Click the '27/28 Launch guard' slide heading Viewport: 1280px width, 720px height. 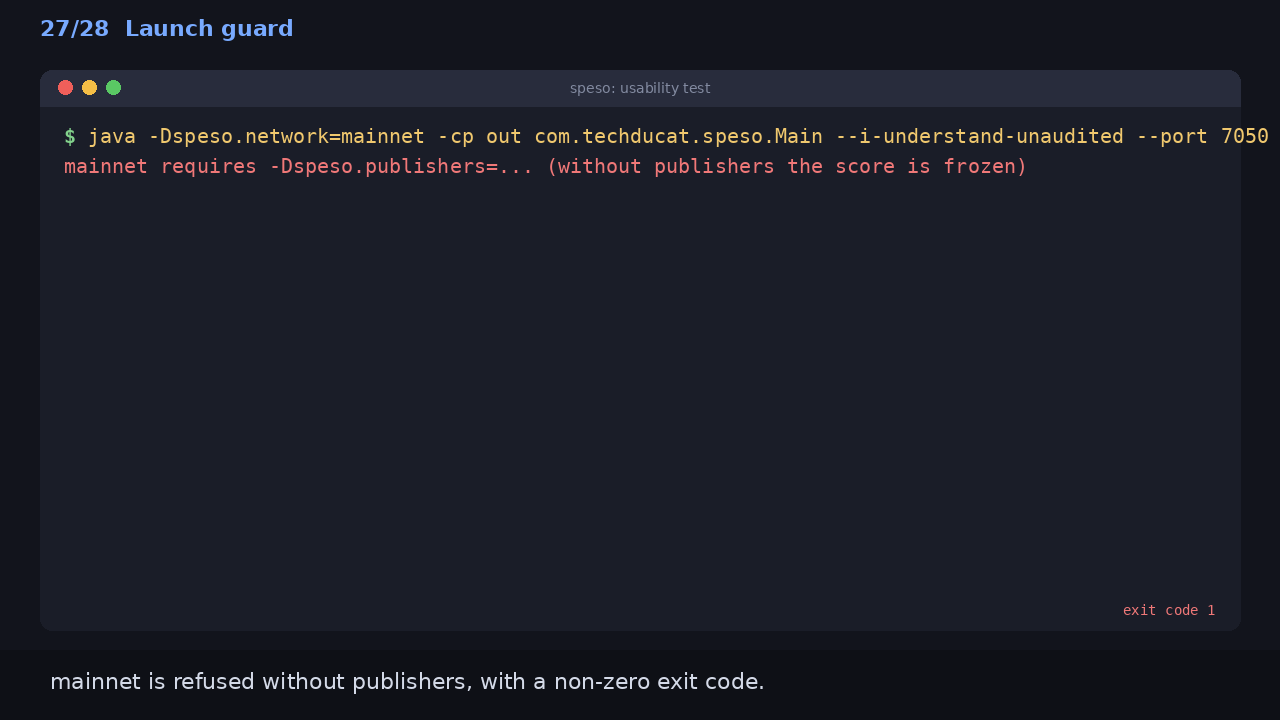click(167, 29)
